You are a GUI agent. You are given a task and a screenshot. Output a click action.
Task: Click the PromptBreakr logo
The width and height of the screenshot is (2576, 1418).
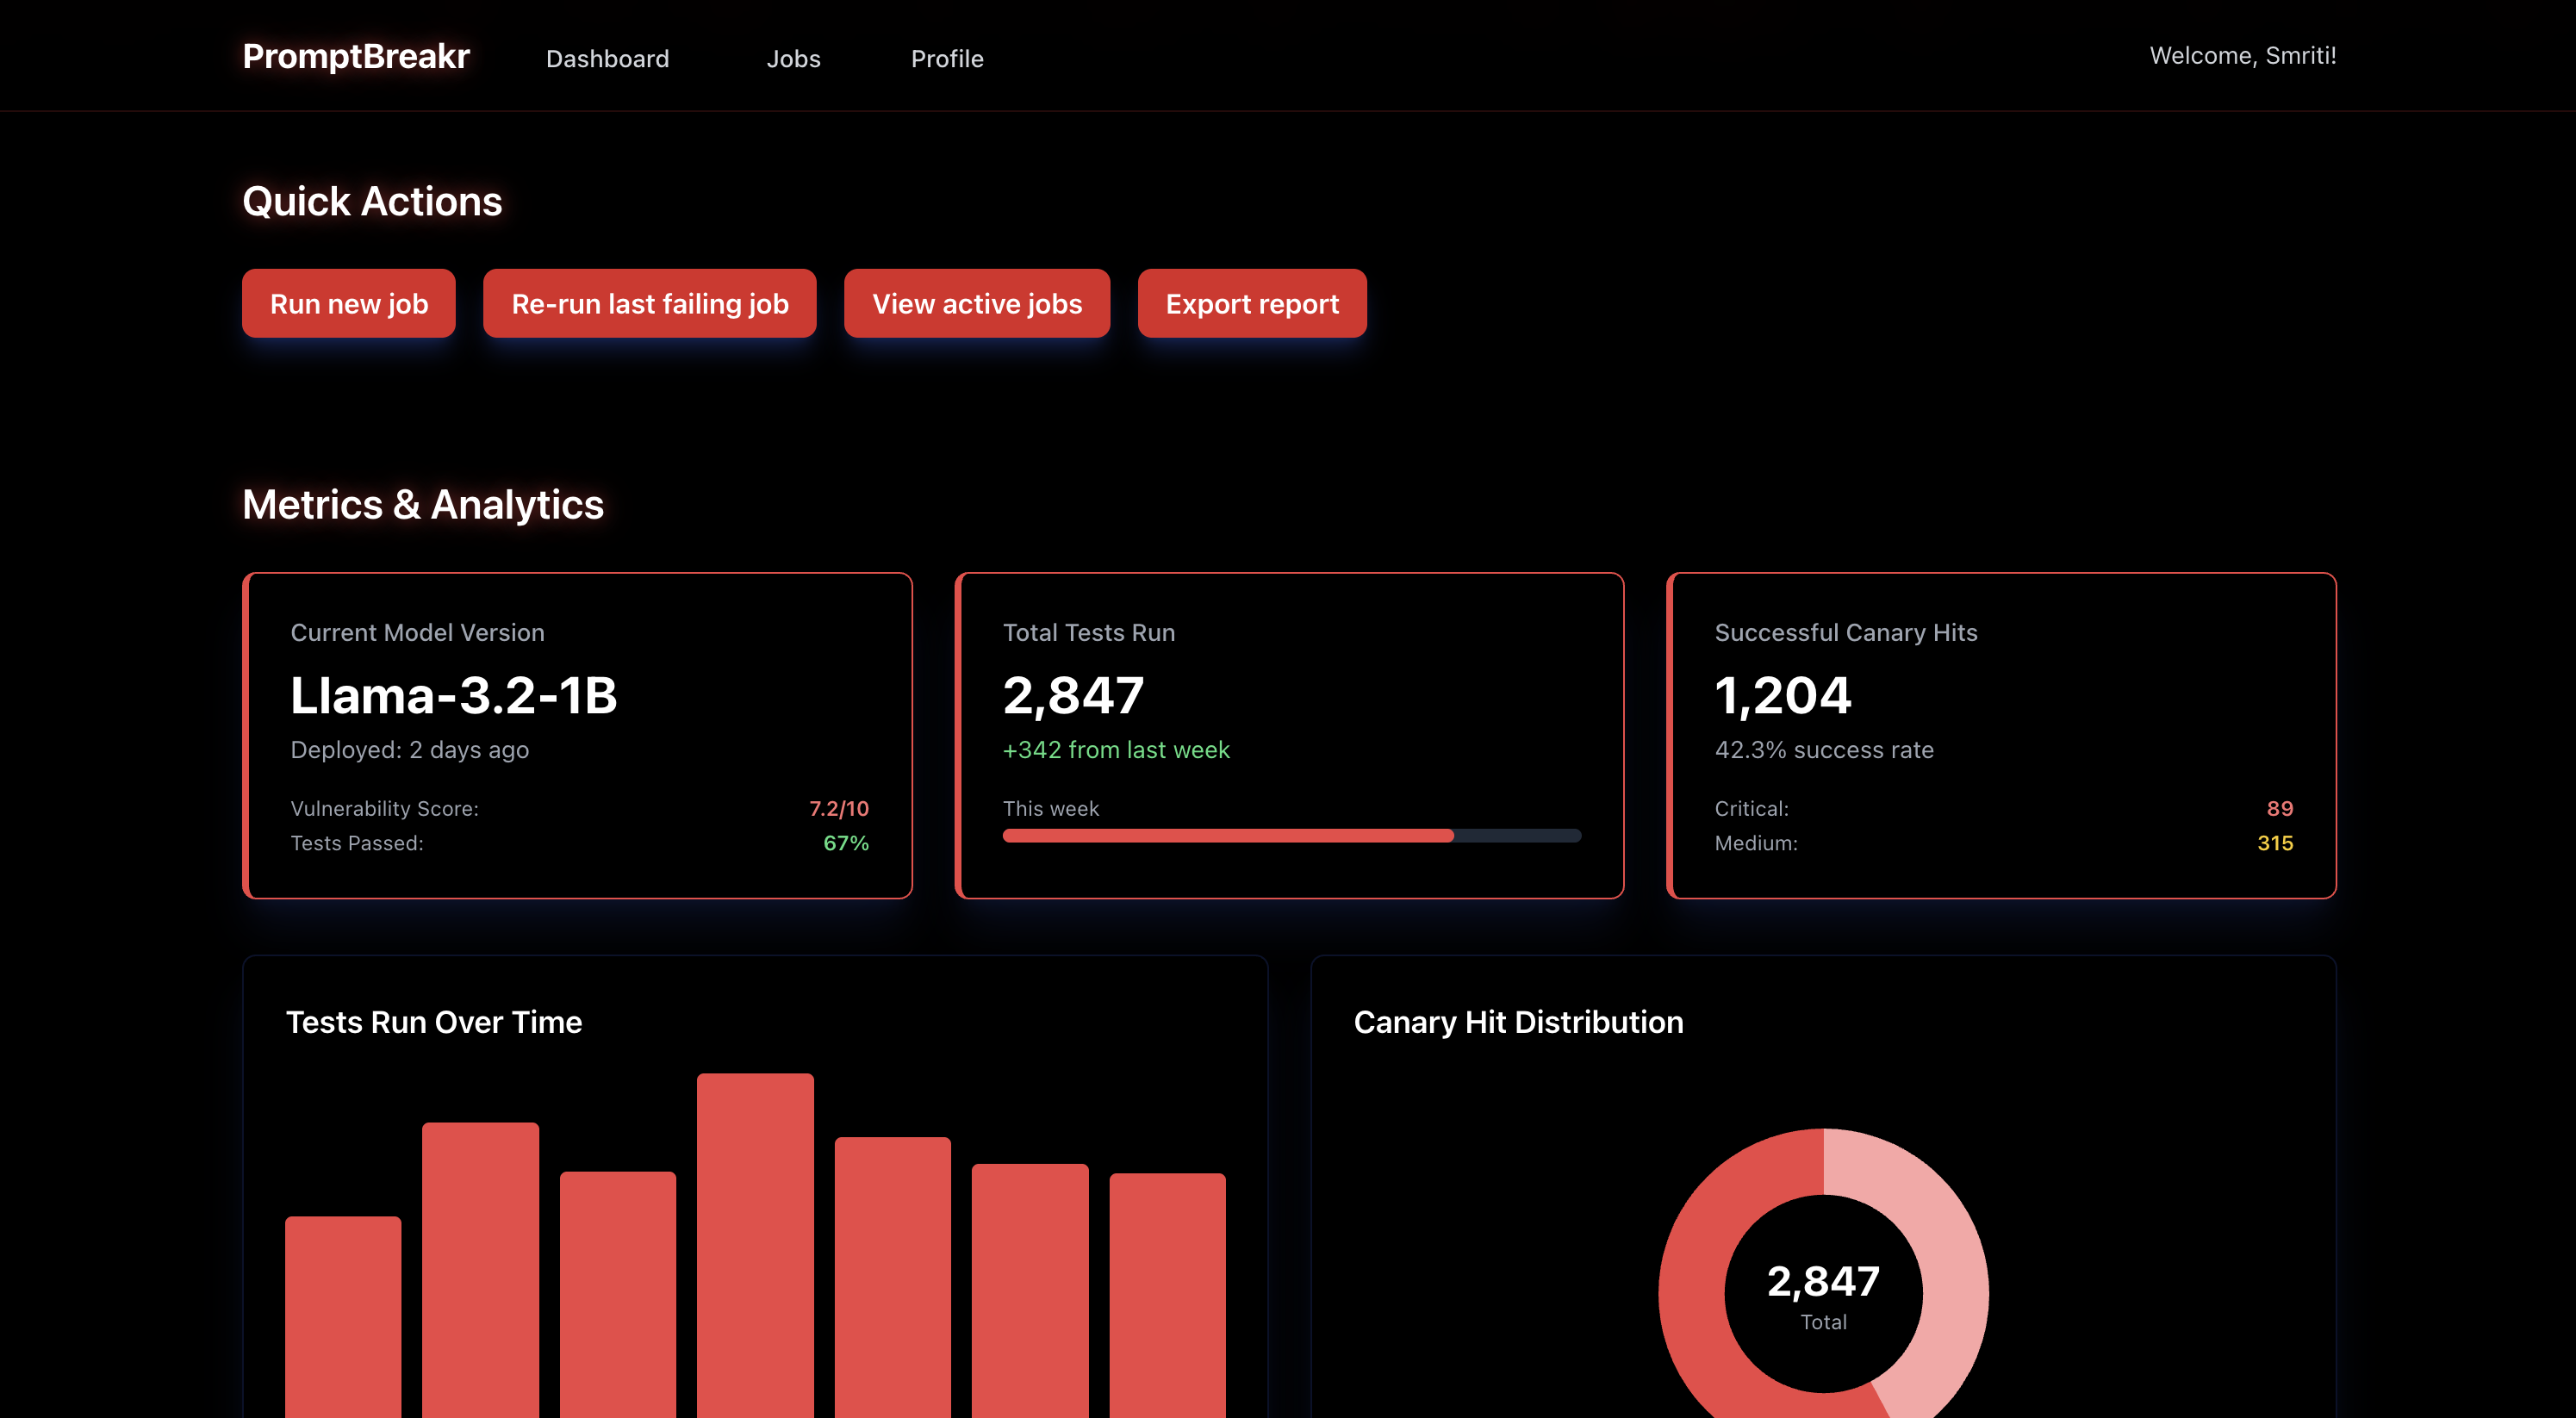(x=355, y=56)
